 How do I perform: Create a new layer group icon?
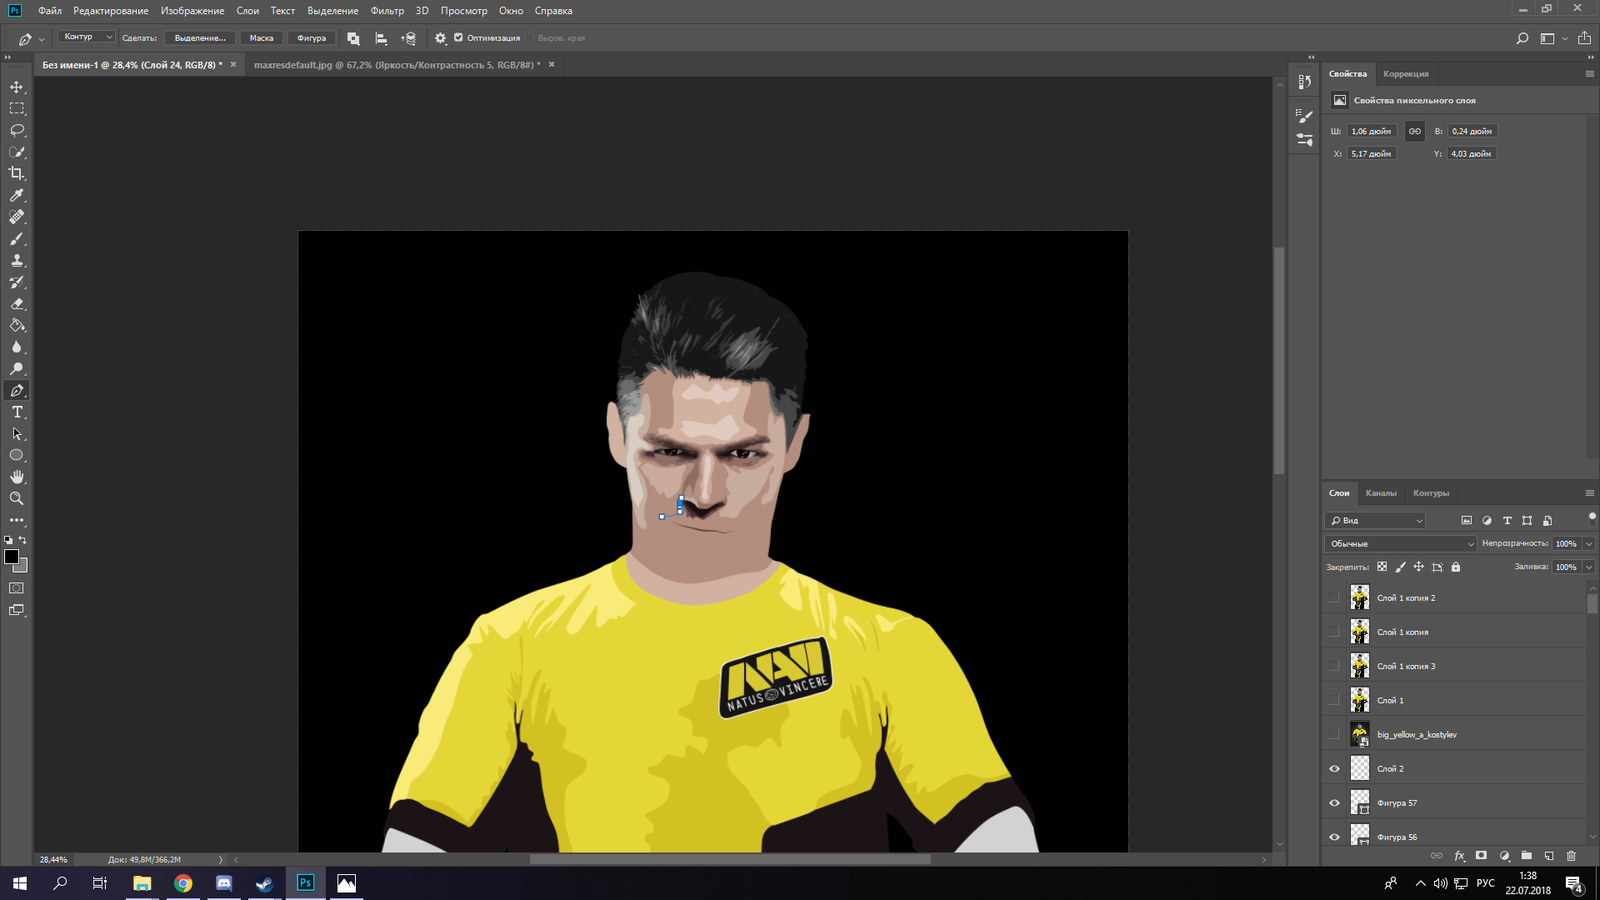(x=1526, y=856)
